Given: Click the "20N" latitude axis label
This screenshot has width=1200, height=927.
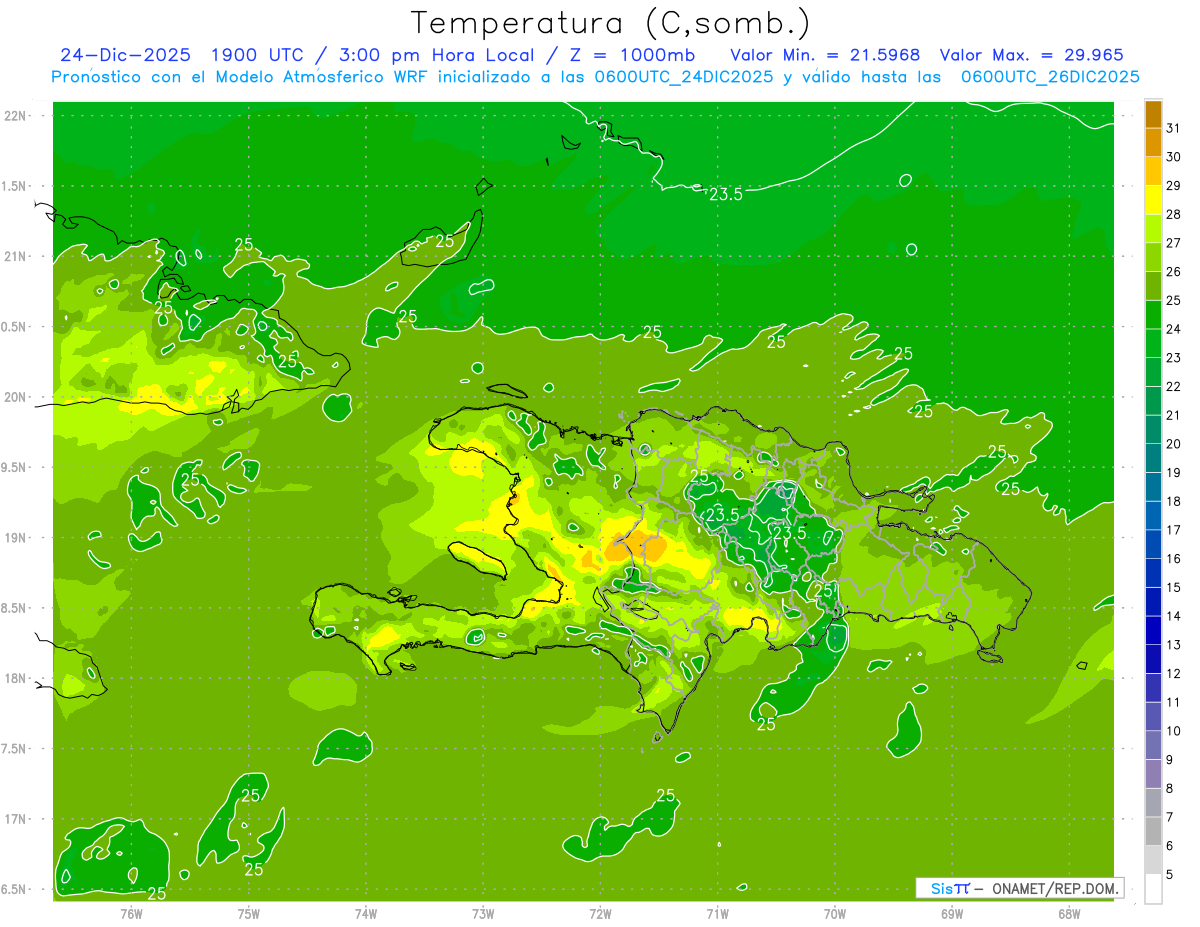Looking at the screenshot, I should (x=16, y=397).
